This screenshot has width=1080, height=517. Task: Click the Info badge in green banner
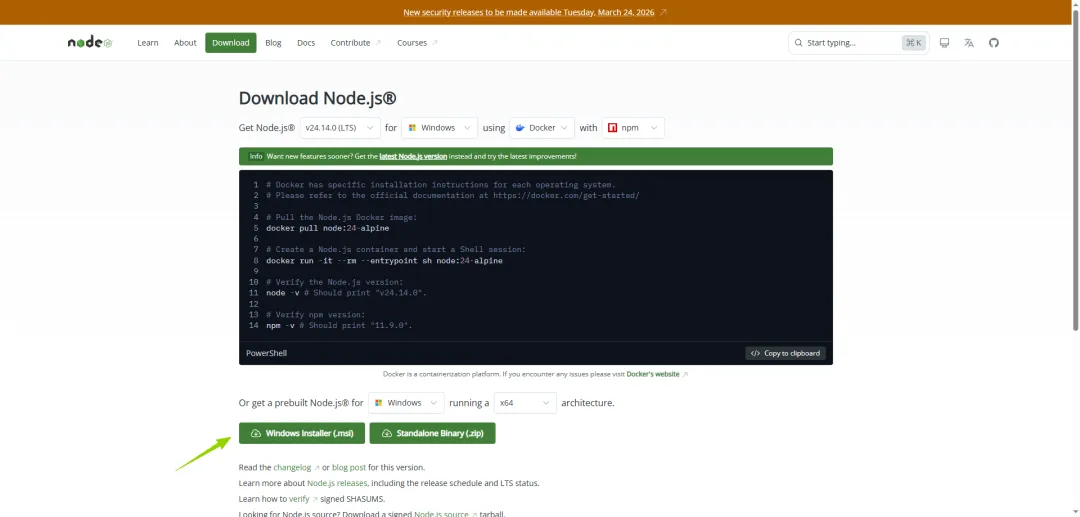(x=256, y=156)
